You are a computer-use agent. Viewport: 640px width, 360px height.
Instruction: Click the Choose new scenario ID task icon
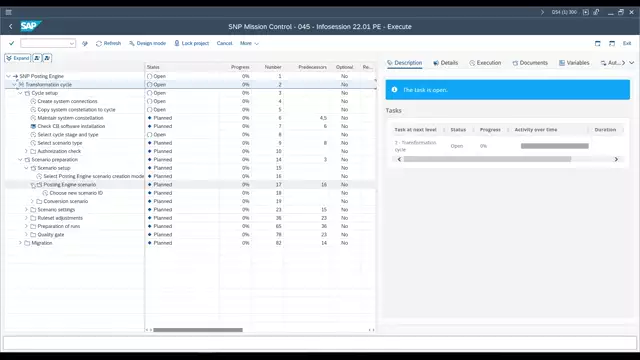45,193
